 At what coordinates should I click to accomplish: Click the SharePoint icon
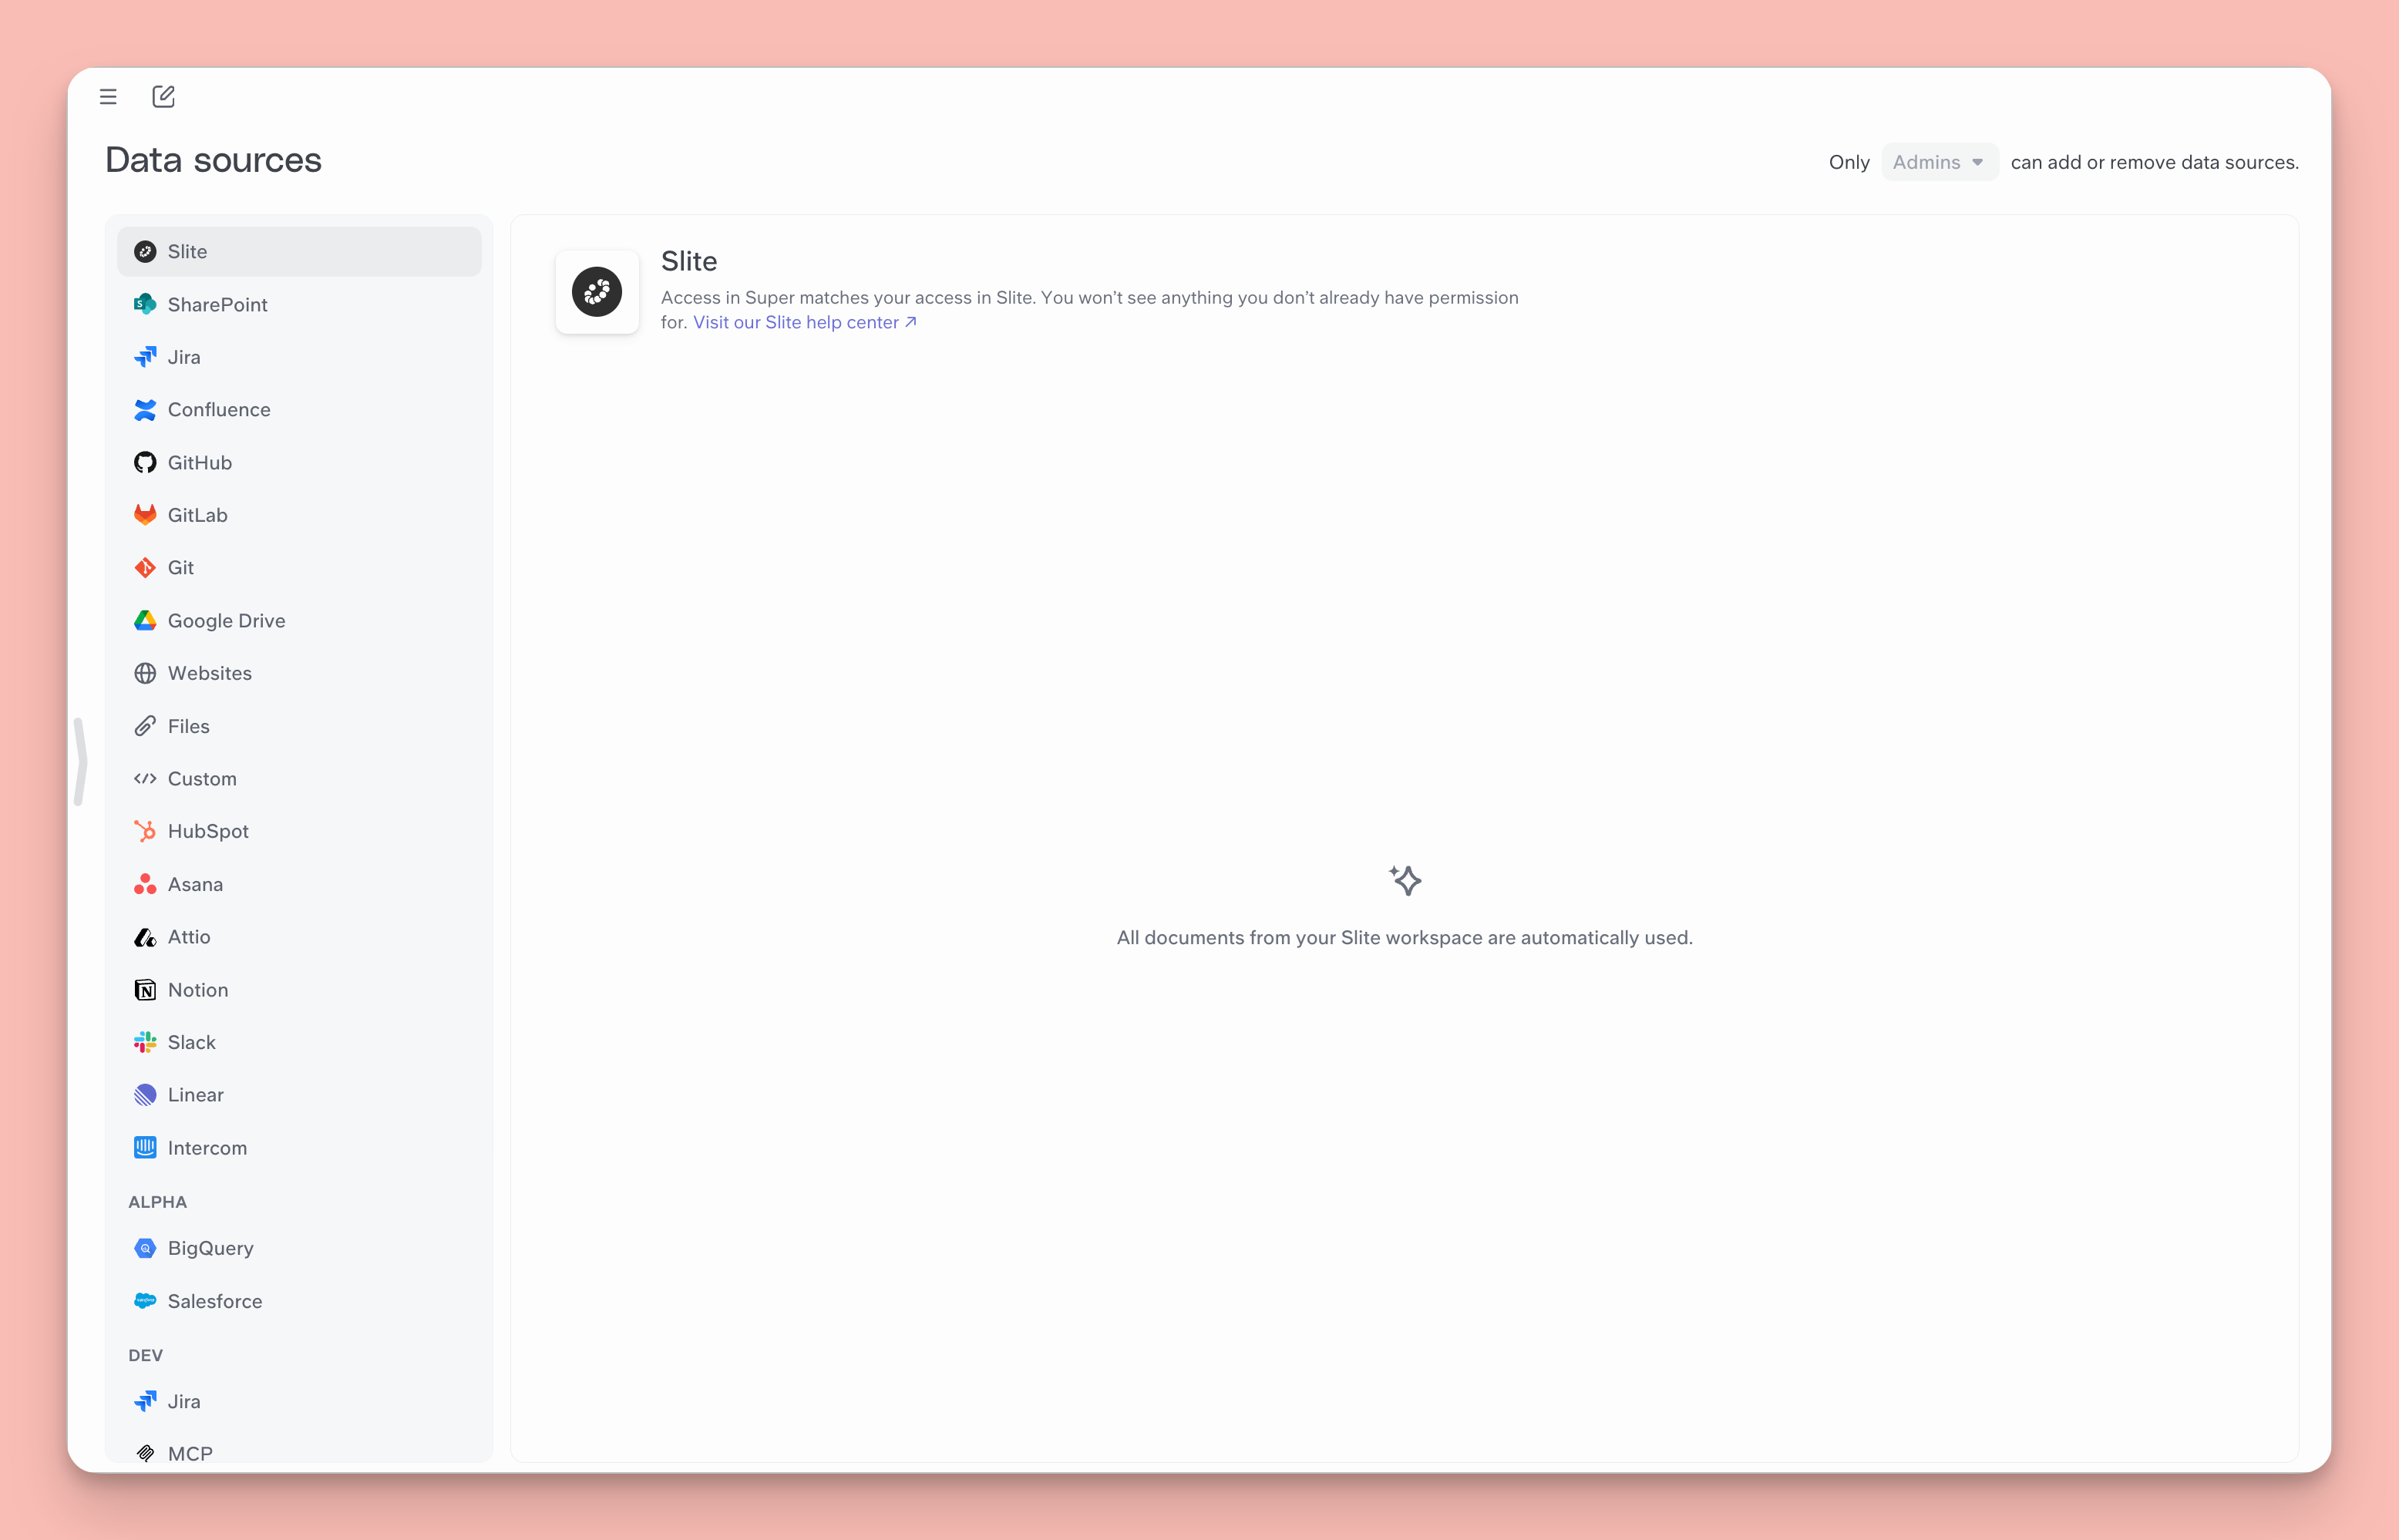[x=145, y=304]
